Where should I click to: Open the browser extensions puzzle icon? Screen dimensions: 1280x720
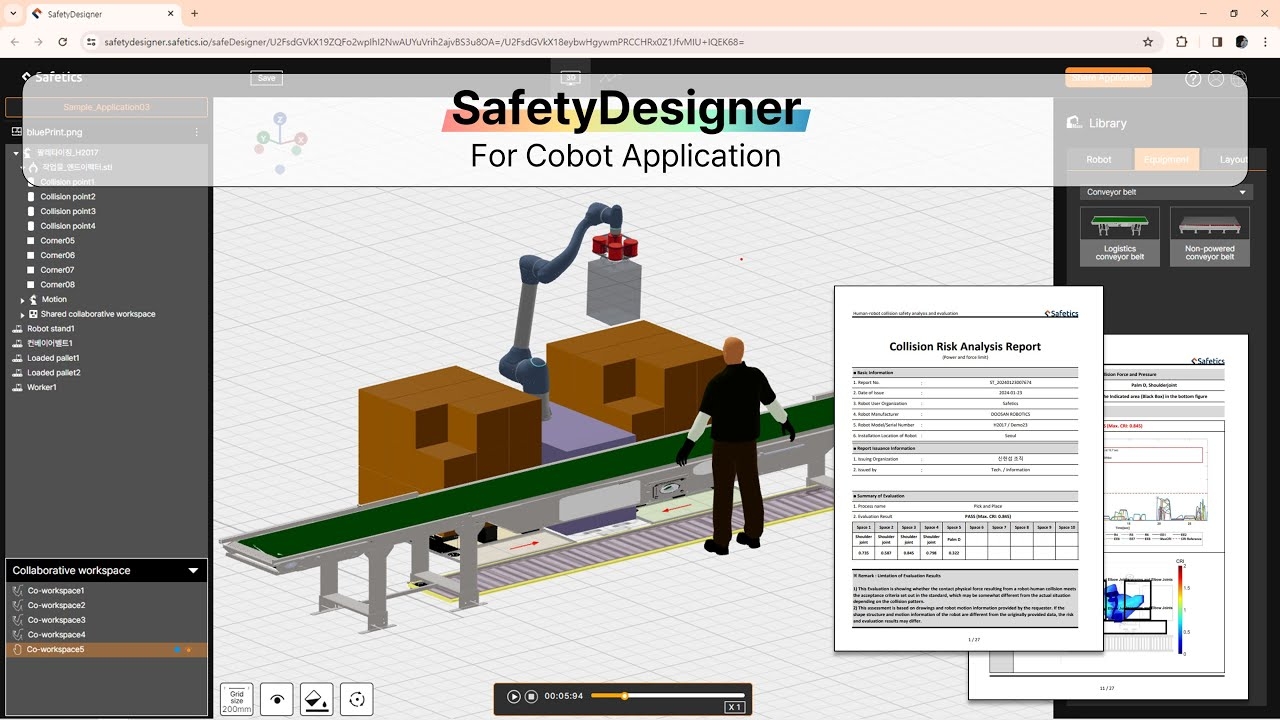tap(1182, 42)
